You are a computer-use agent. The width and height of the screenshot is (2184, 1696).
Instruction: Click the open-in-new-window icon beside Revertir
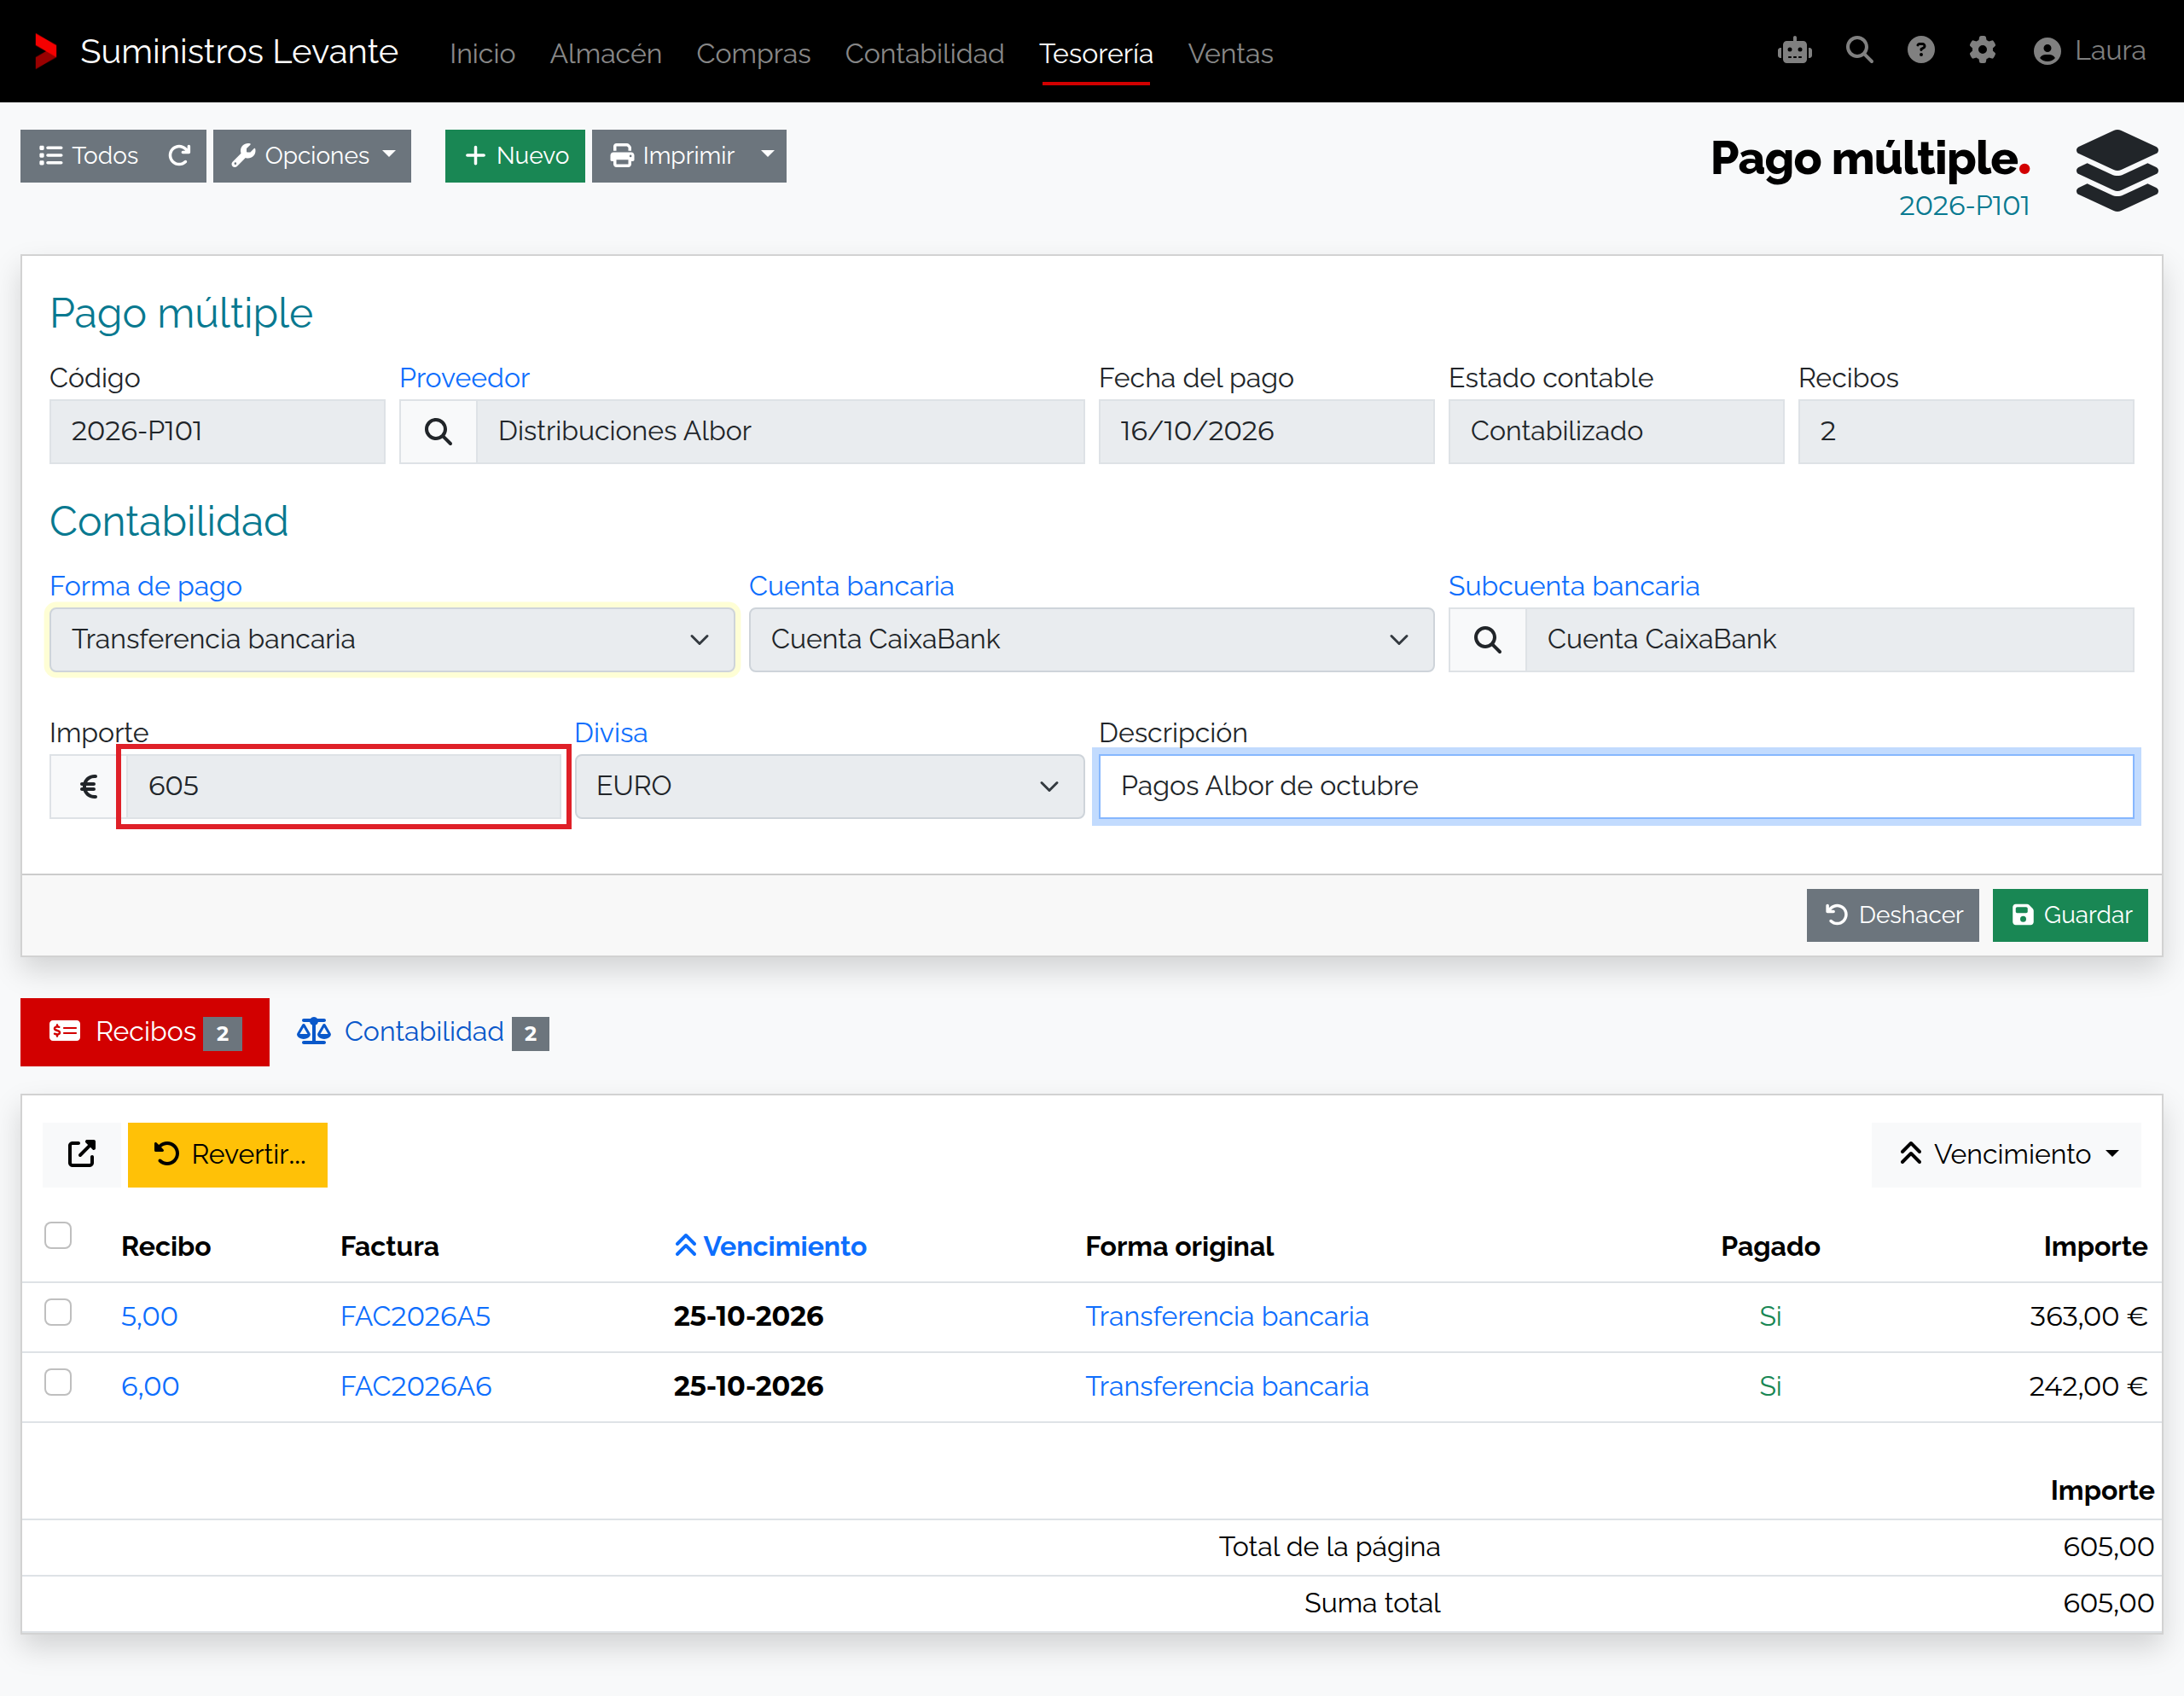point(82,1154)
